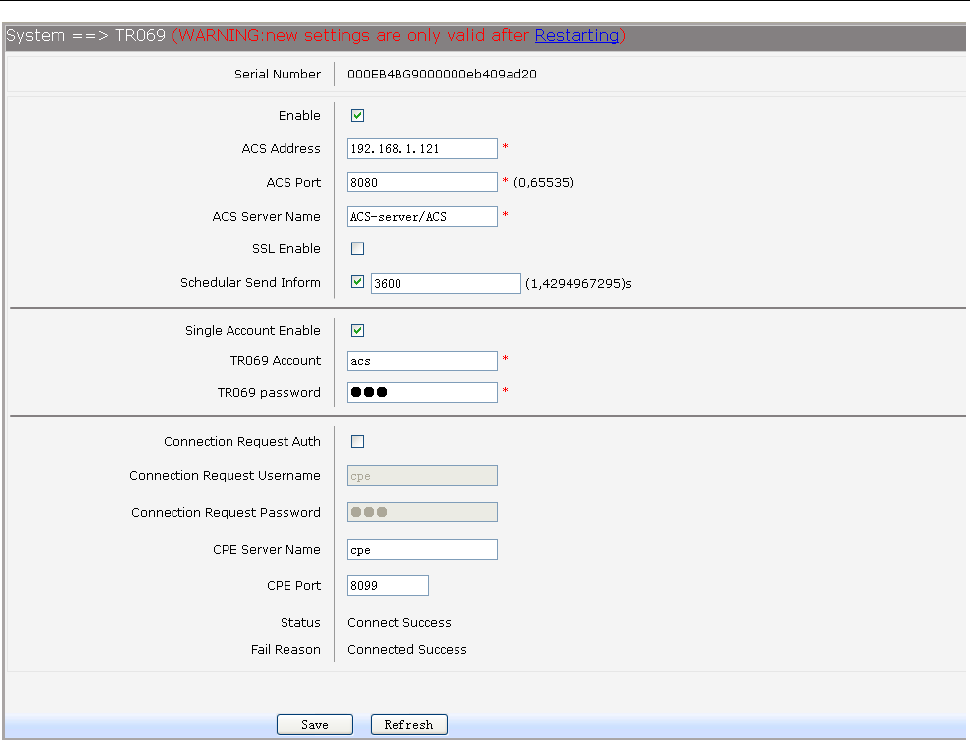Click the Fail Reason label

tap(285, 650)
